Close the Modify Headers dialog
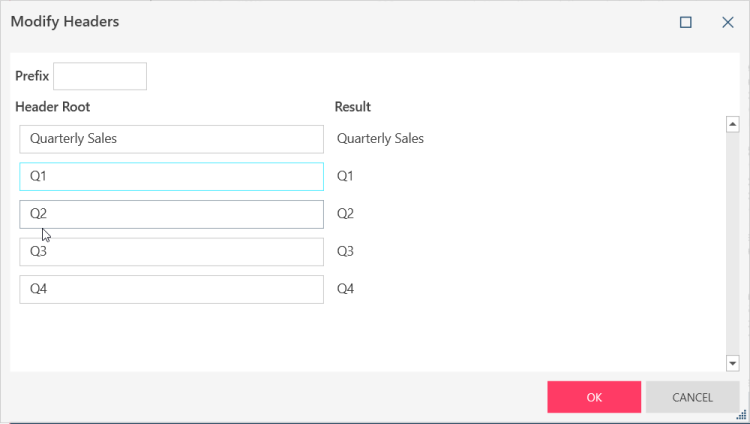The height and width of the screenshot is (424, 750). tap(727, 22)
